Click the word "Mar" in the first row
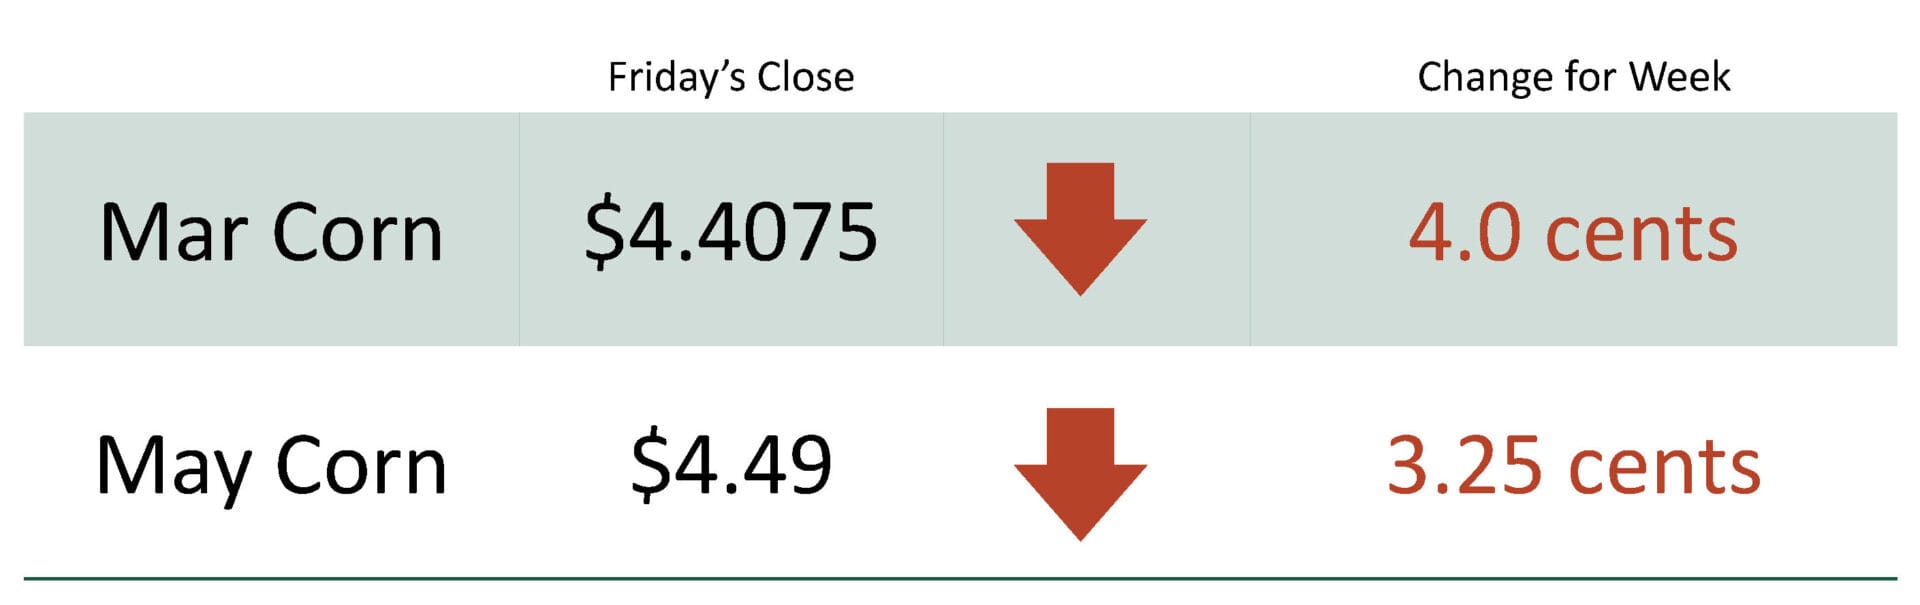1920x605 pixels. pos(174,233)
